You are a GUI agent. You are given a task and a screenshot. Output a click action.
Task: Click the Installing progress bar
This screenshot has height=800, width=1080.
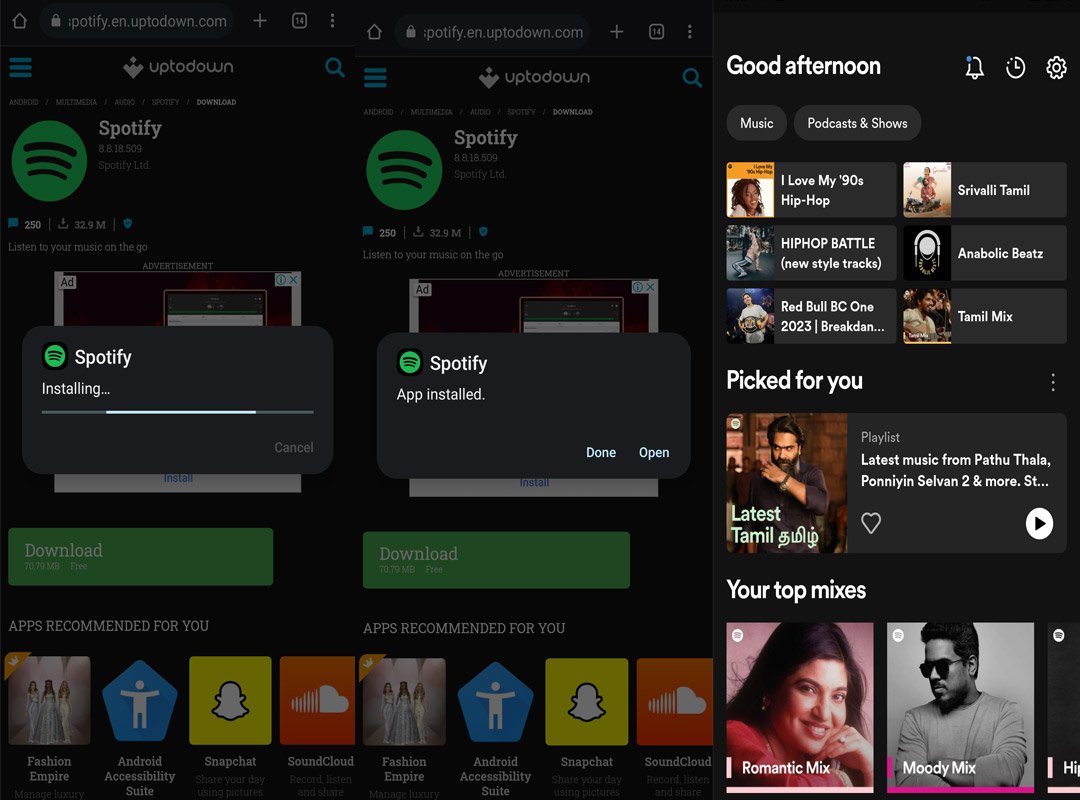click(177, 411)
